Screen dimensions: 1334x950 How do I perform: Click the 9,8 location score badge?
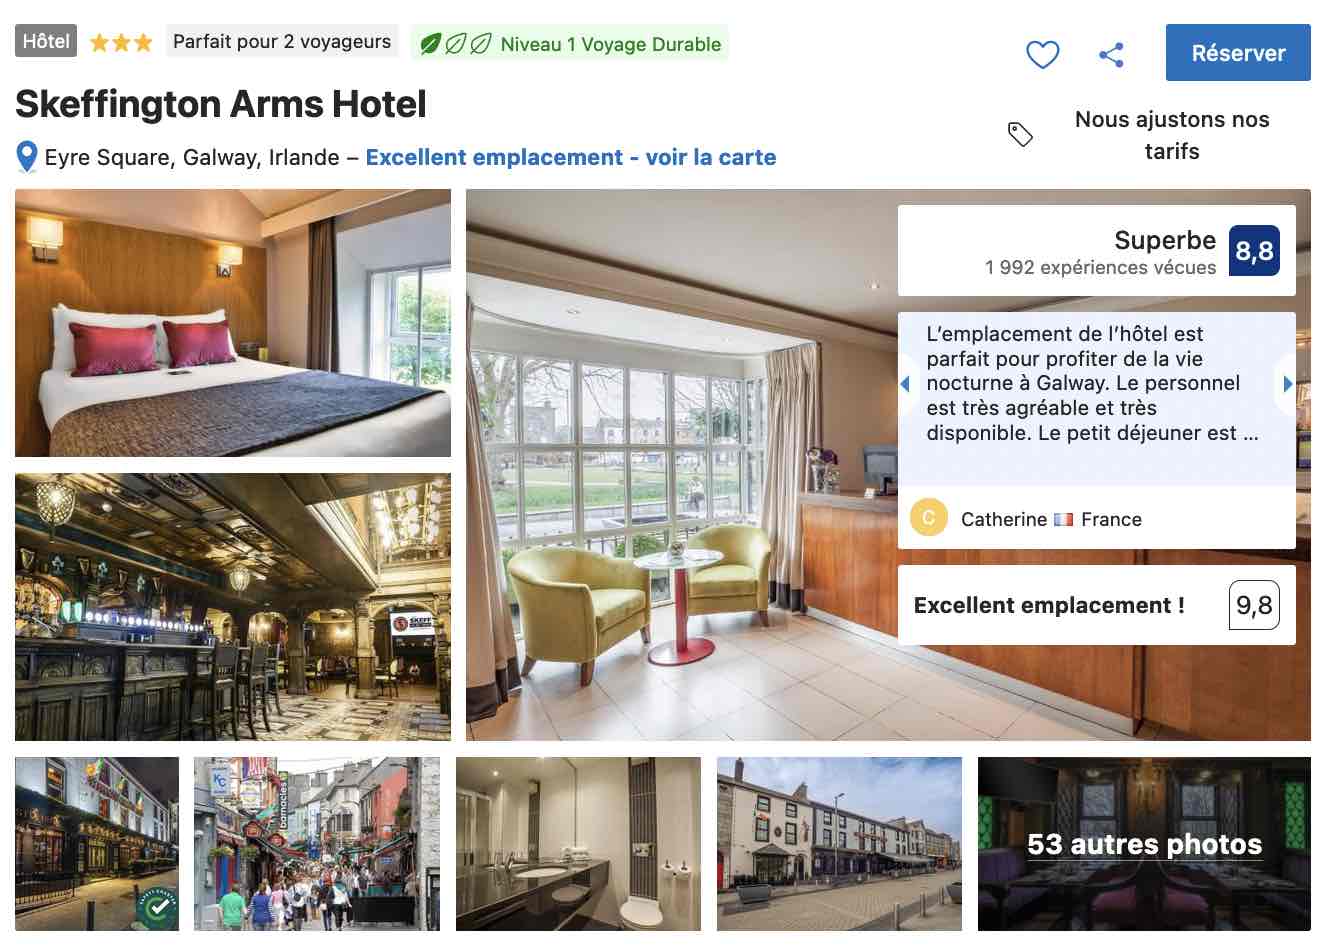[1254, 605]
